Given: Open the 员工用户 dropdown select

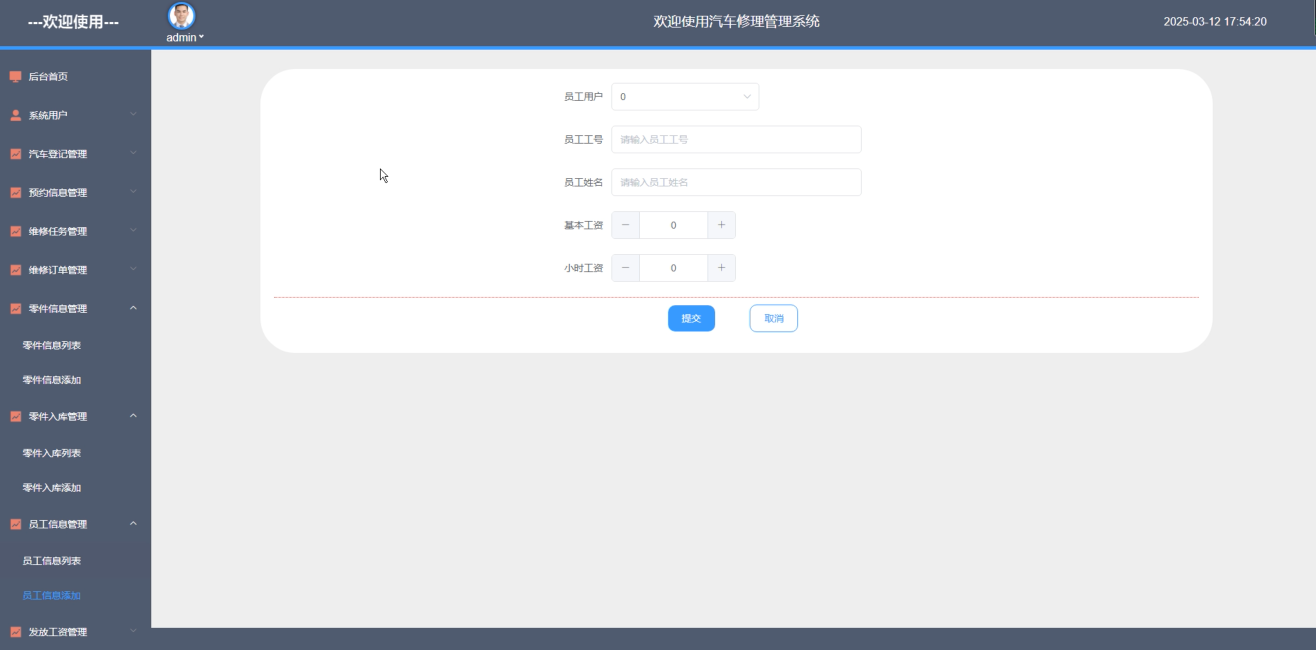Looking at the screenshot, I should point(685,97).
